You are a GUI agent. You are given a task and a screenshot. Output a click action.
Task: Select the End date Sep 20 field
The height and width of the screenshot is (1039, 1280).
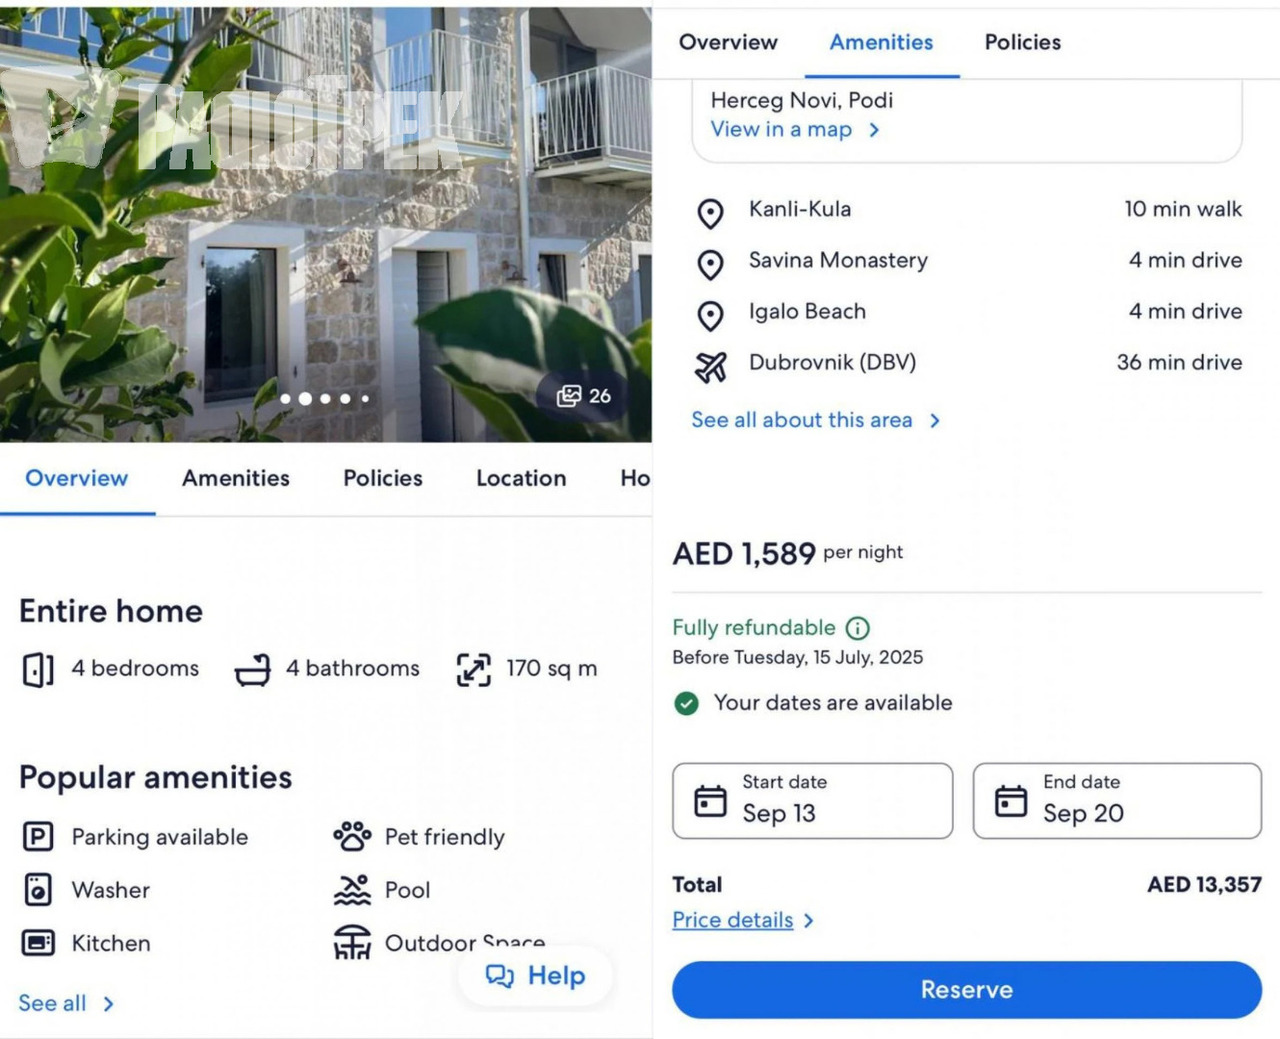click(x=1116, y=801)
